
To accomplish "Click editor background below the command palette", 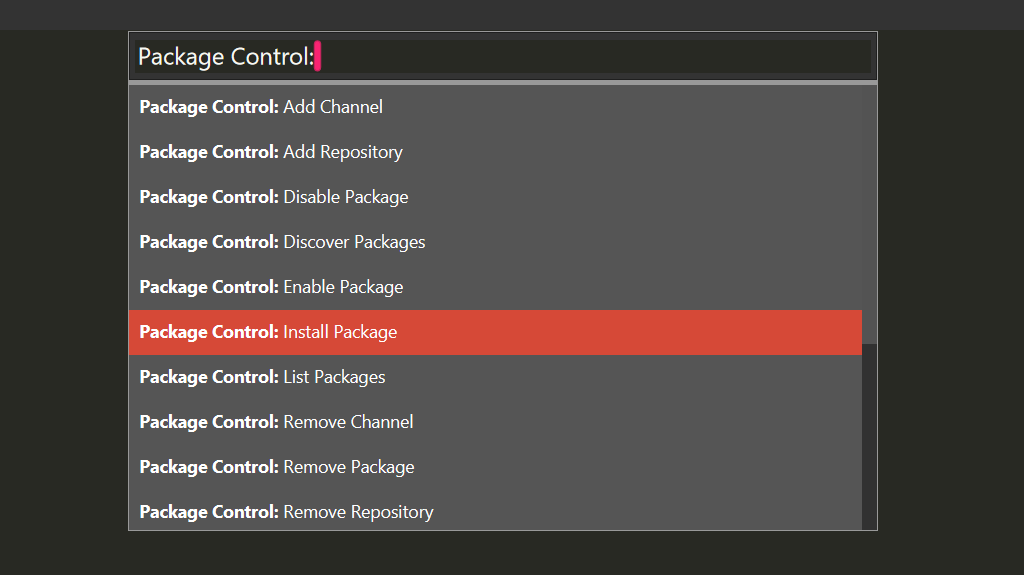I will click(x=503, y=553).
